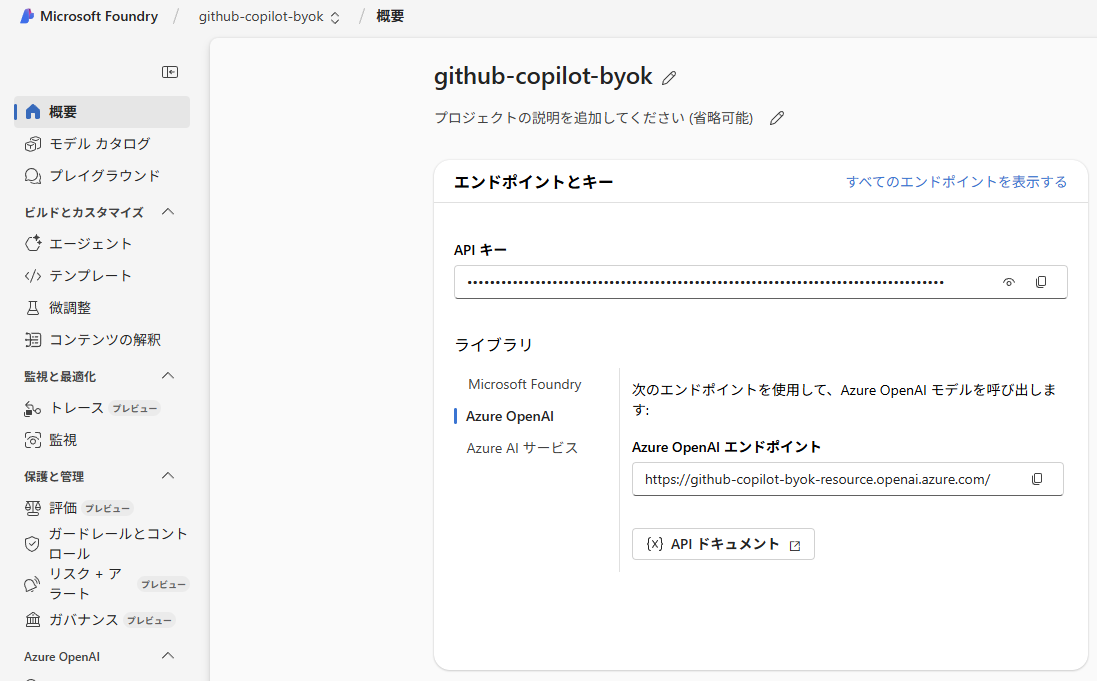1097x681 pixels.
Task: Select the Microsoft Foundry library tab
Action: coord(525,384)
